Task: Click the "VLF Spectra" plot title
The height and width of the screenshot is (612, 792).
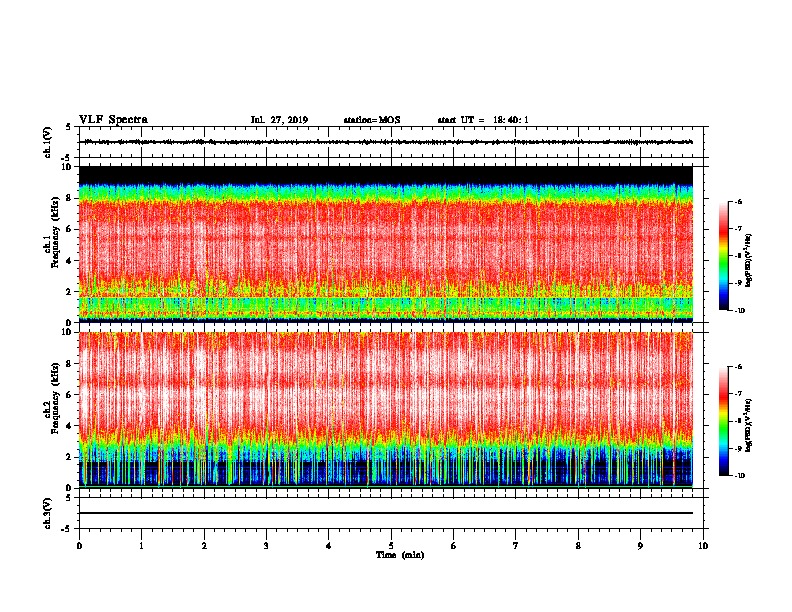Action: tap(113, 120)
